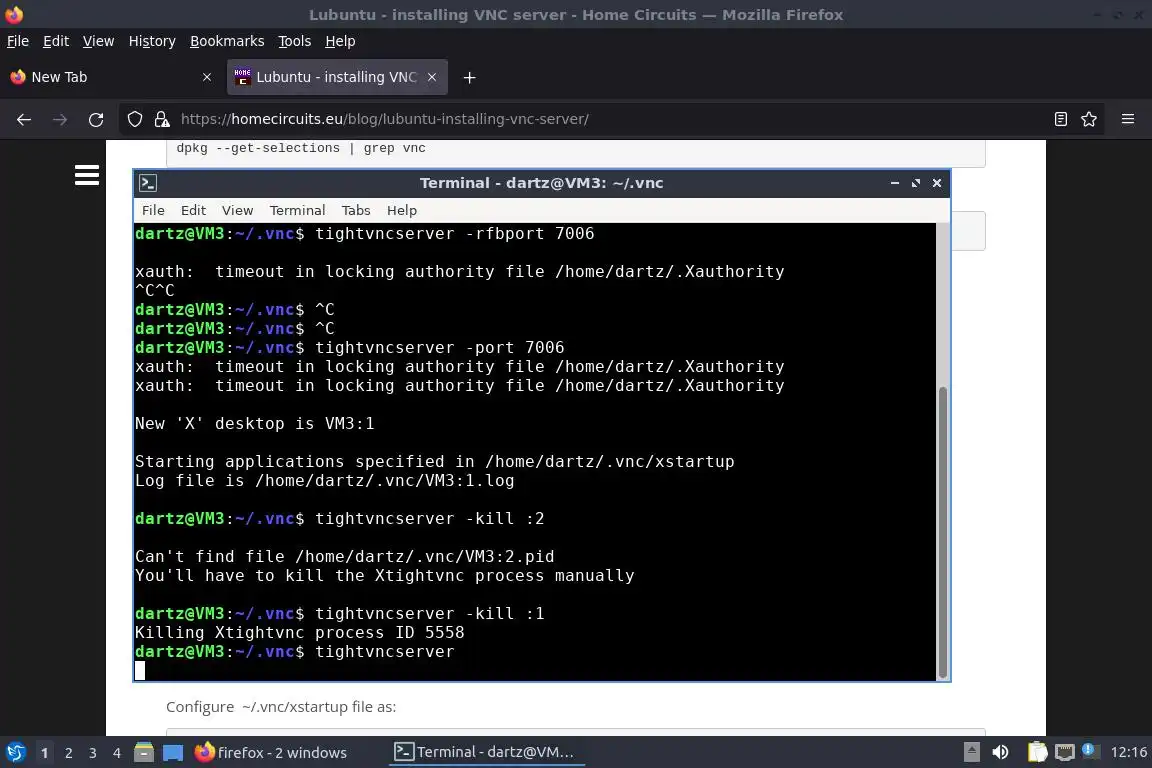Open Firefox Help menu
The image size is (1152, 768).
(x=340, y=41)
